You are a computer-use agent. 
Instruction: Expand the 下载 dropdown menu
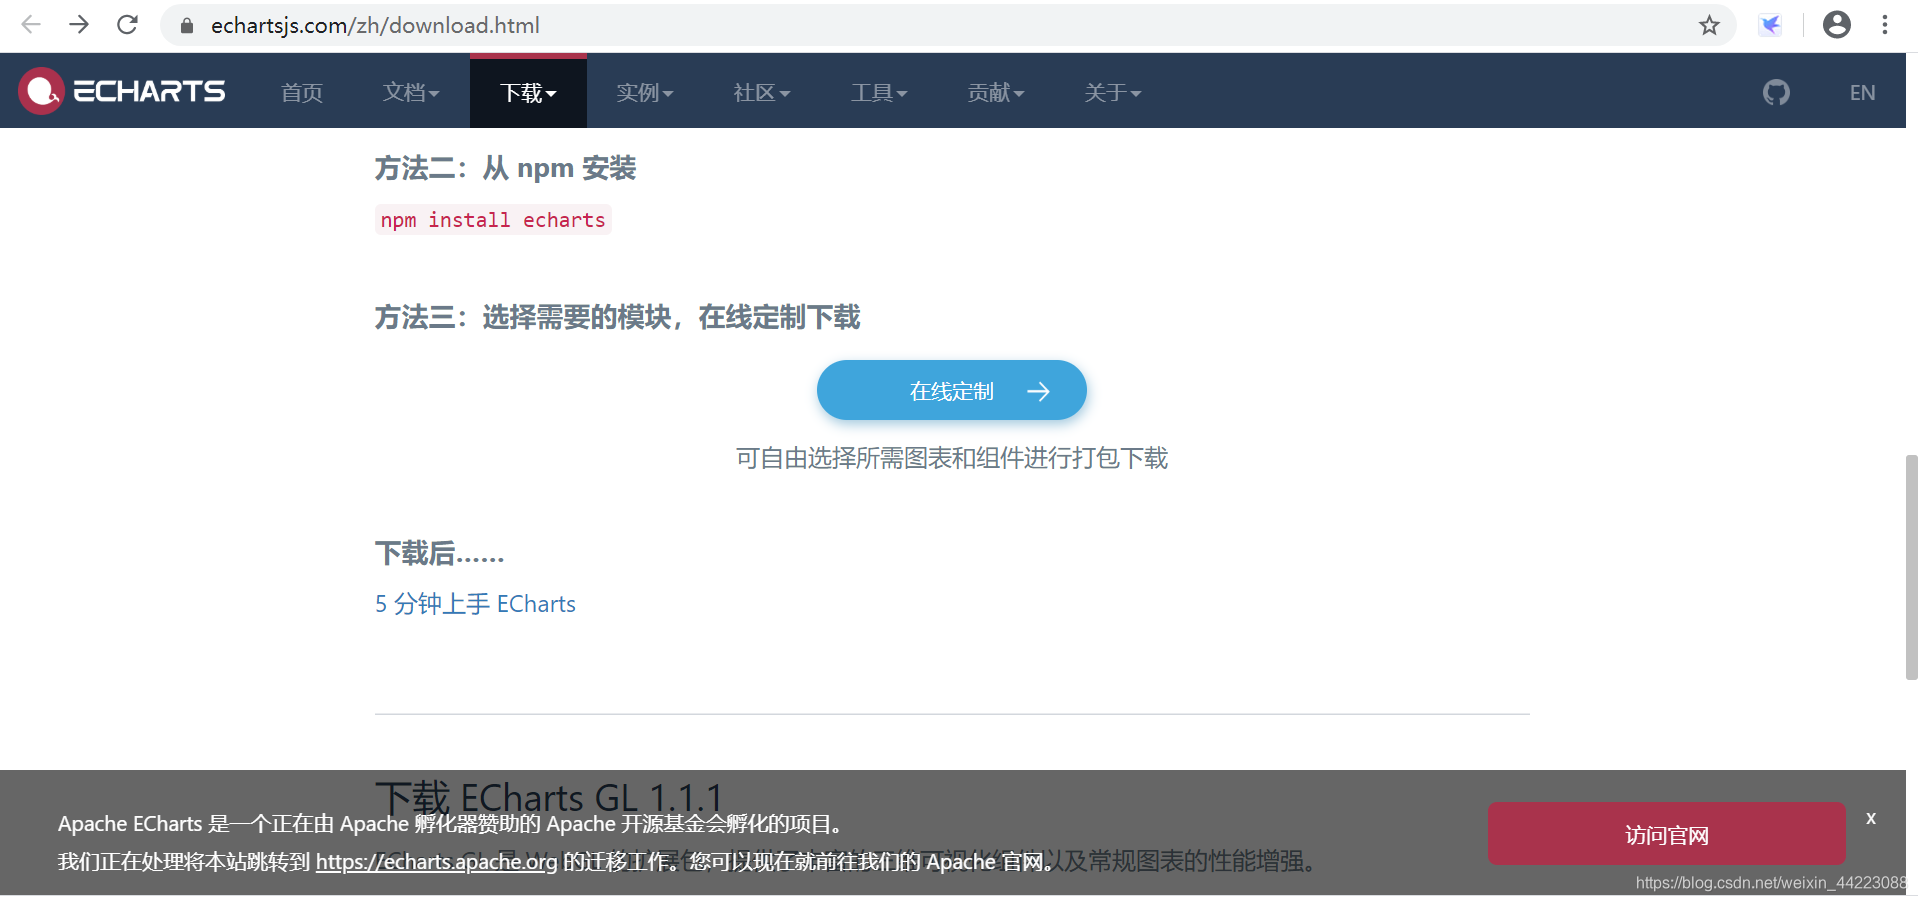[528, 92]
